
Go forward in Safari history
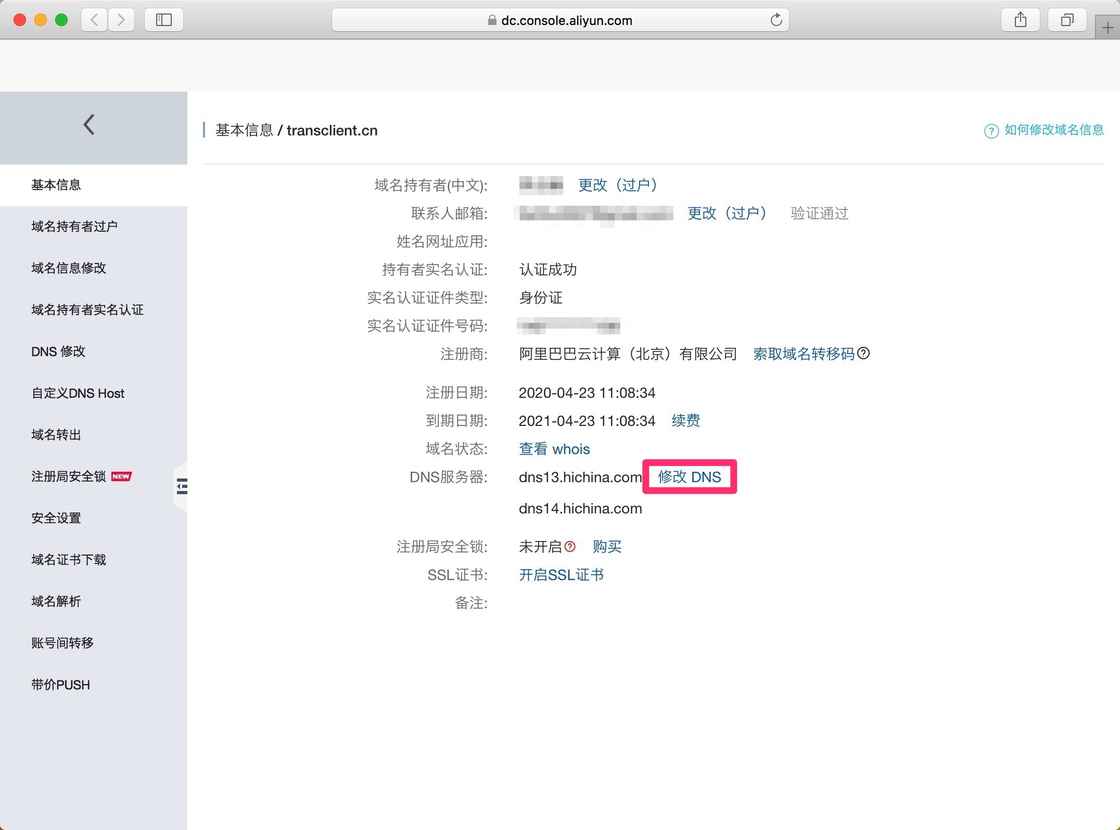click(x=121, y=20)
